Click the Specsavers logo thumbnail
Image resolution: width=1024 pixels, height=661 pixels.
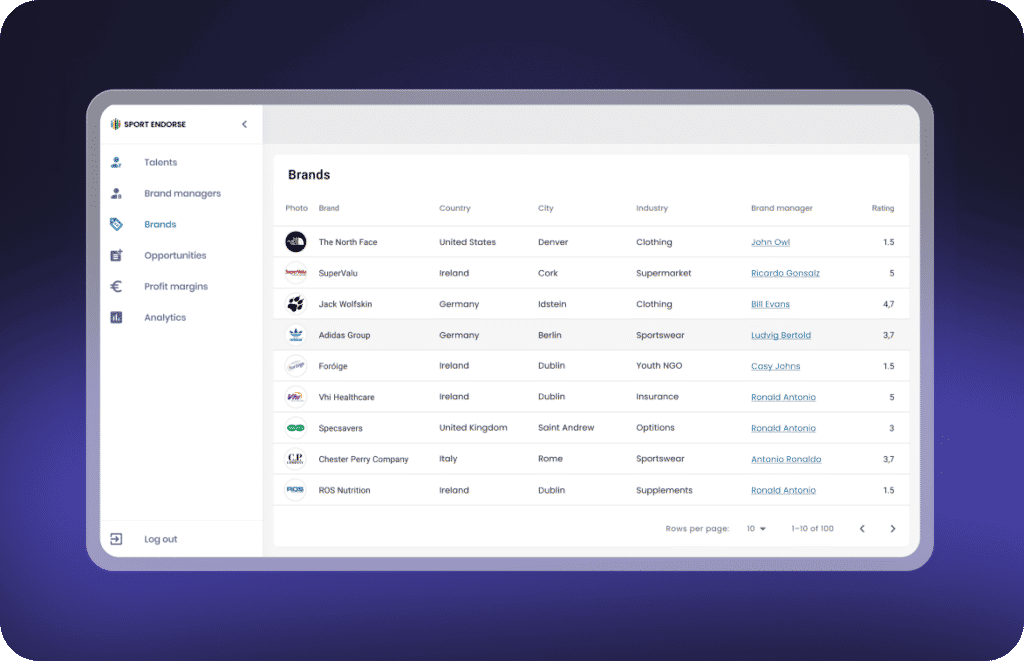point(296,428)
